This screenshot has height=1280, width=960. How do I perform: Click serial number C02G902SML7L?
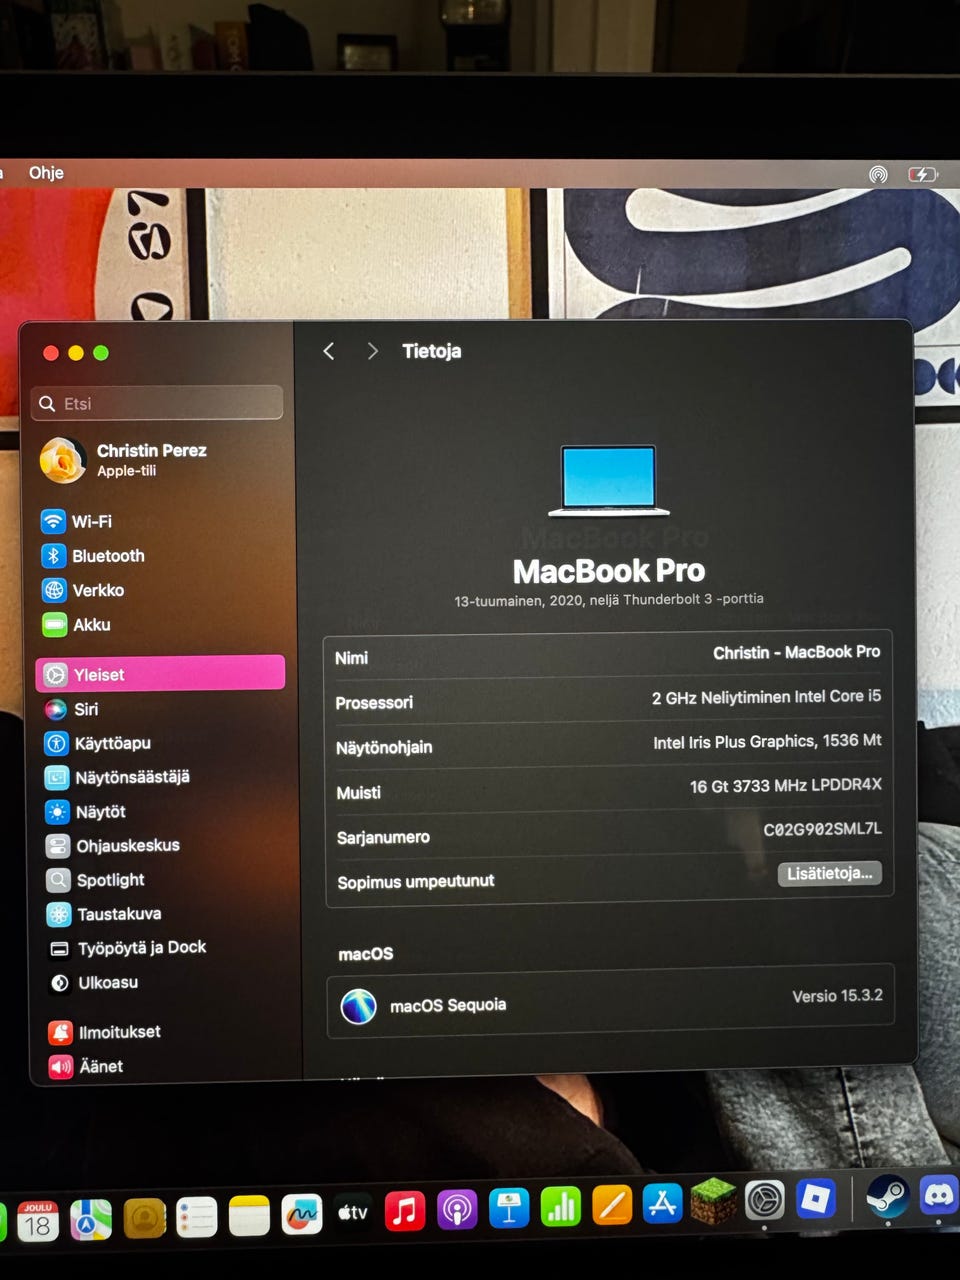pos(822,829)
